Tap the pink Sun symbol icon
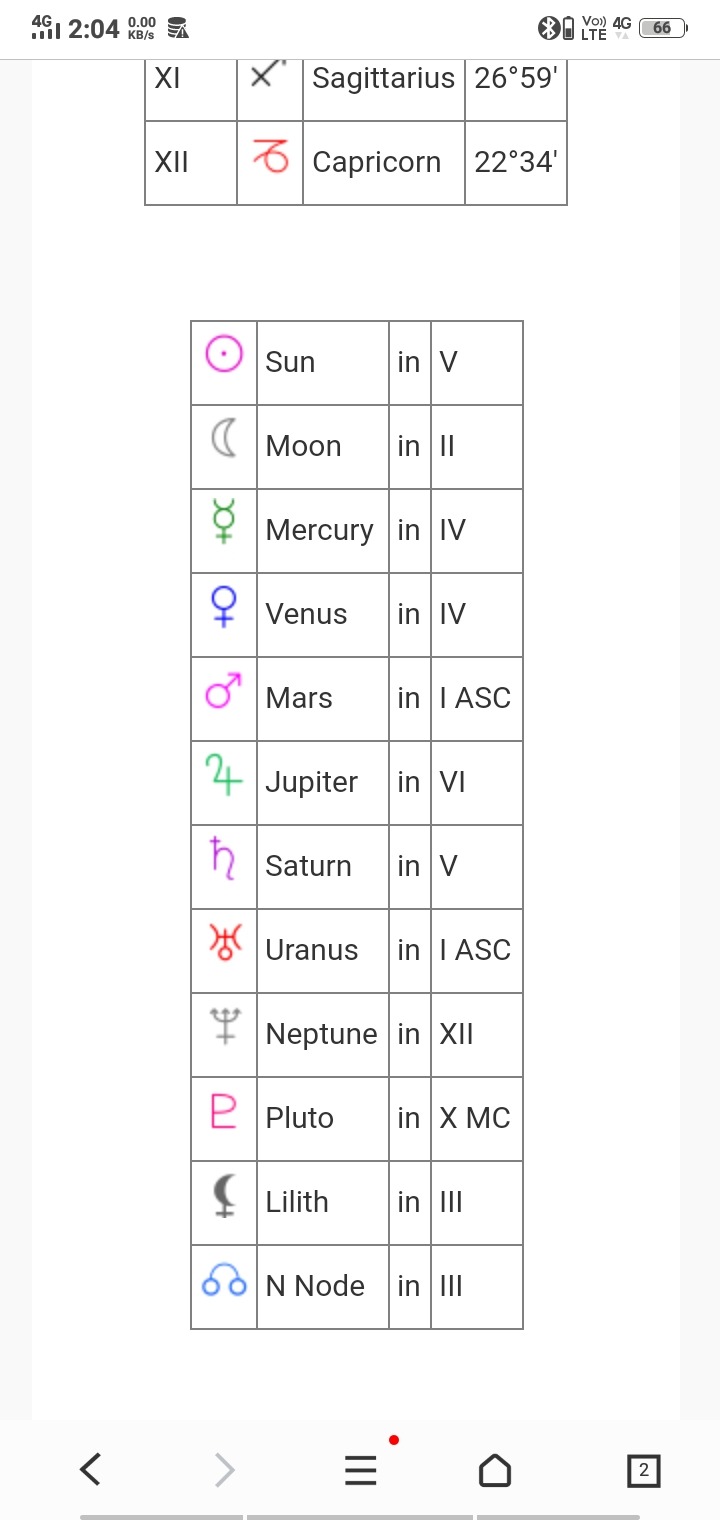The image size is (720, 1520). [224, 354]
